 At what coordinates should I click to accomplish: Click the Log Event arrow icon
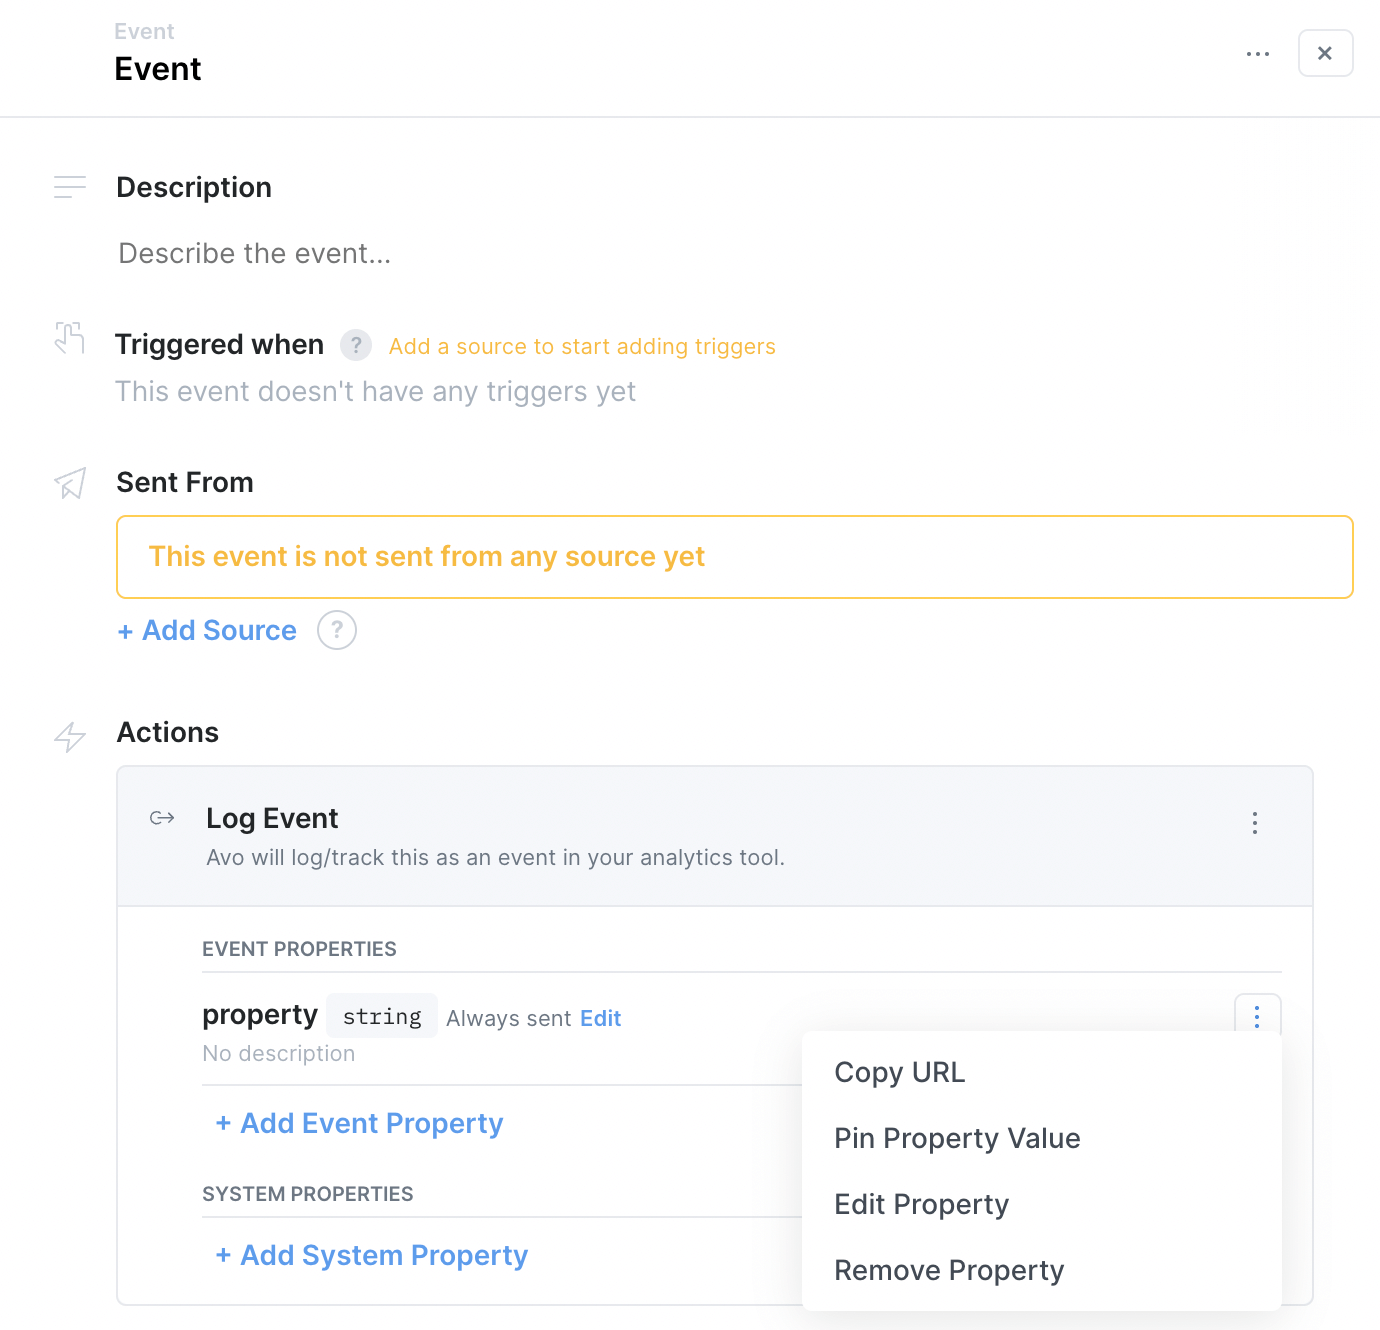pyautogui.click(x=161, y=818)
